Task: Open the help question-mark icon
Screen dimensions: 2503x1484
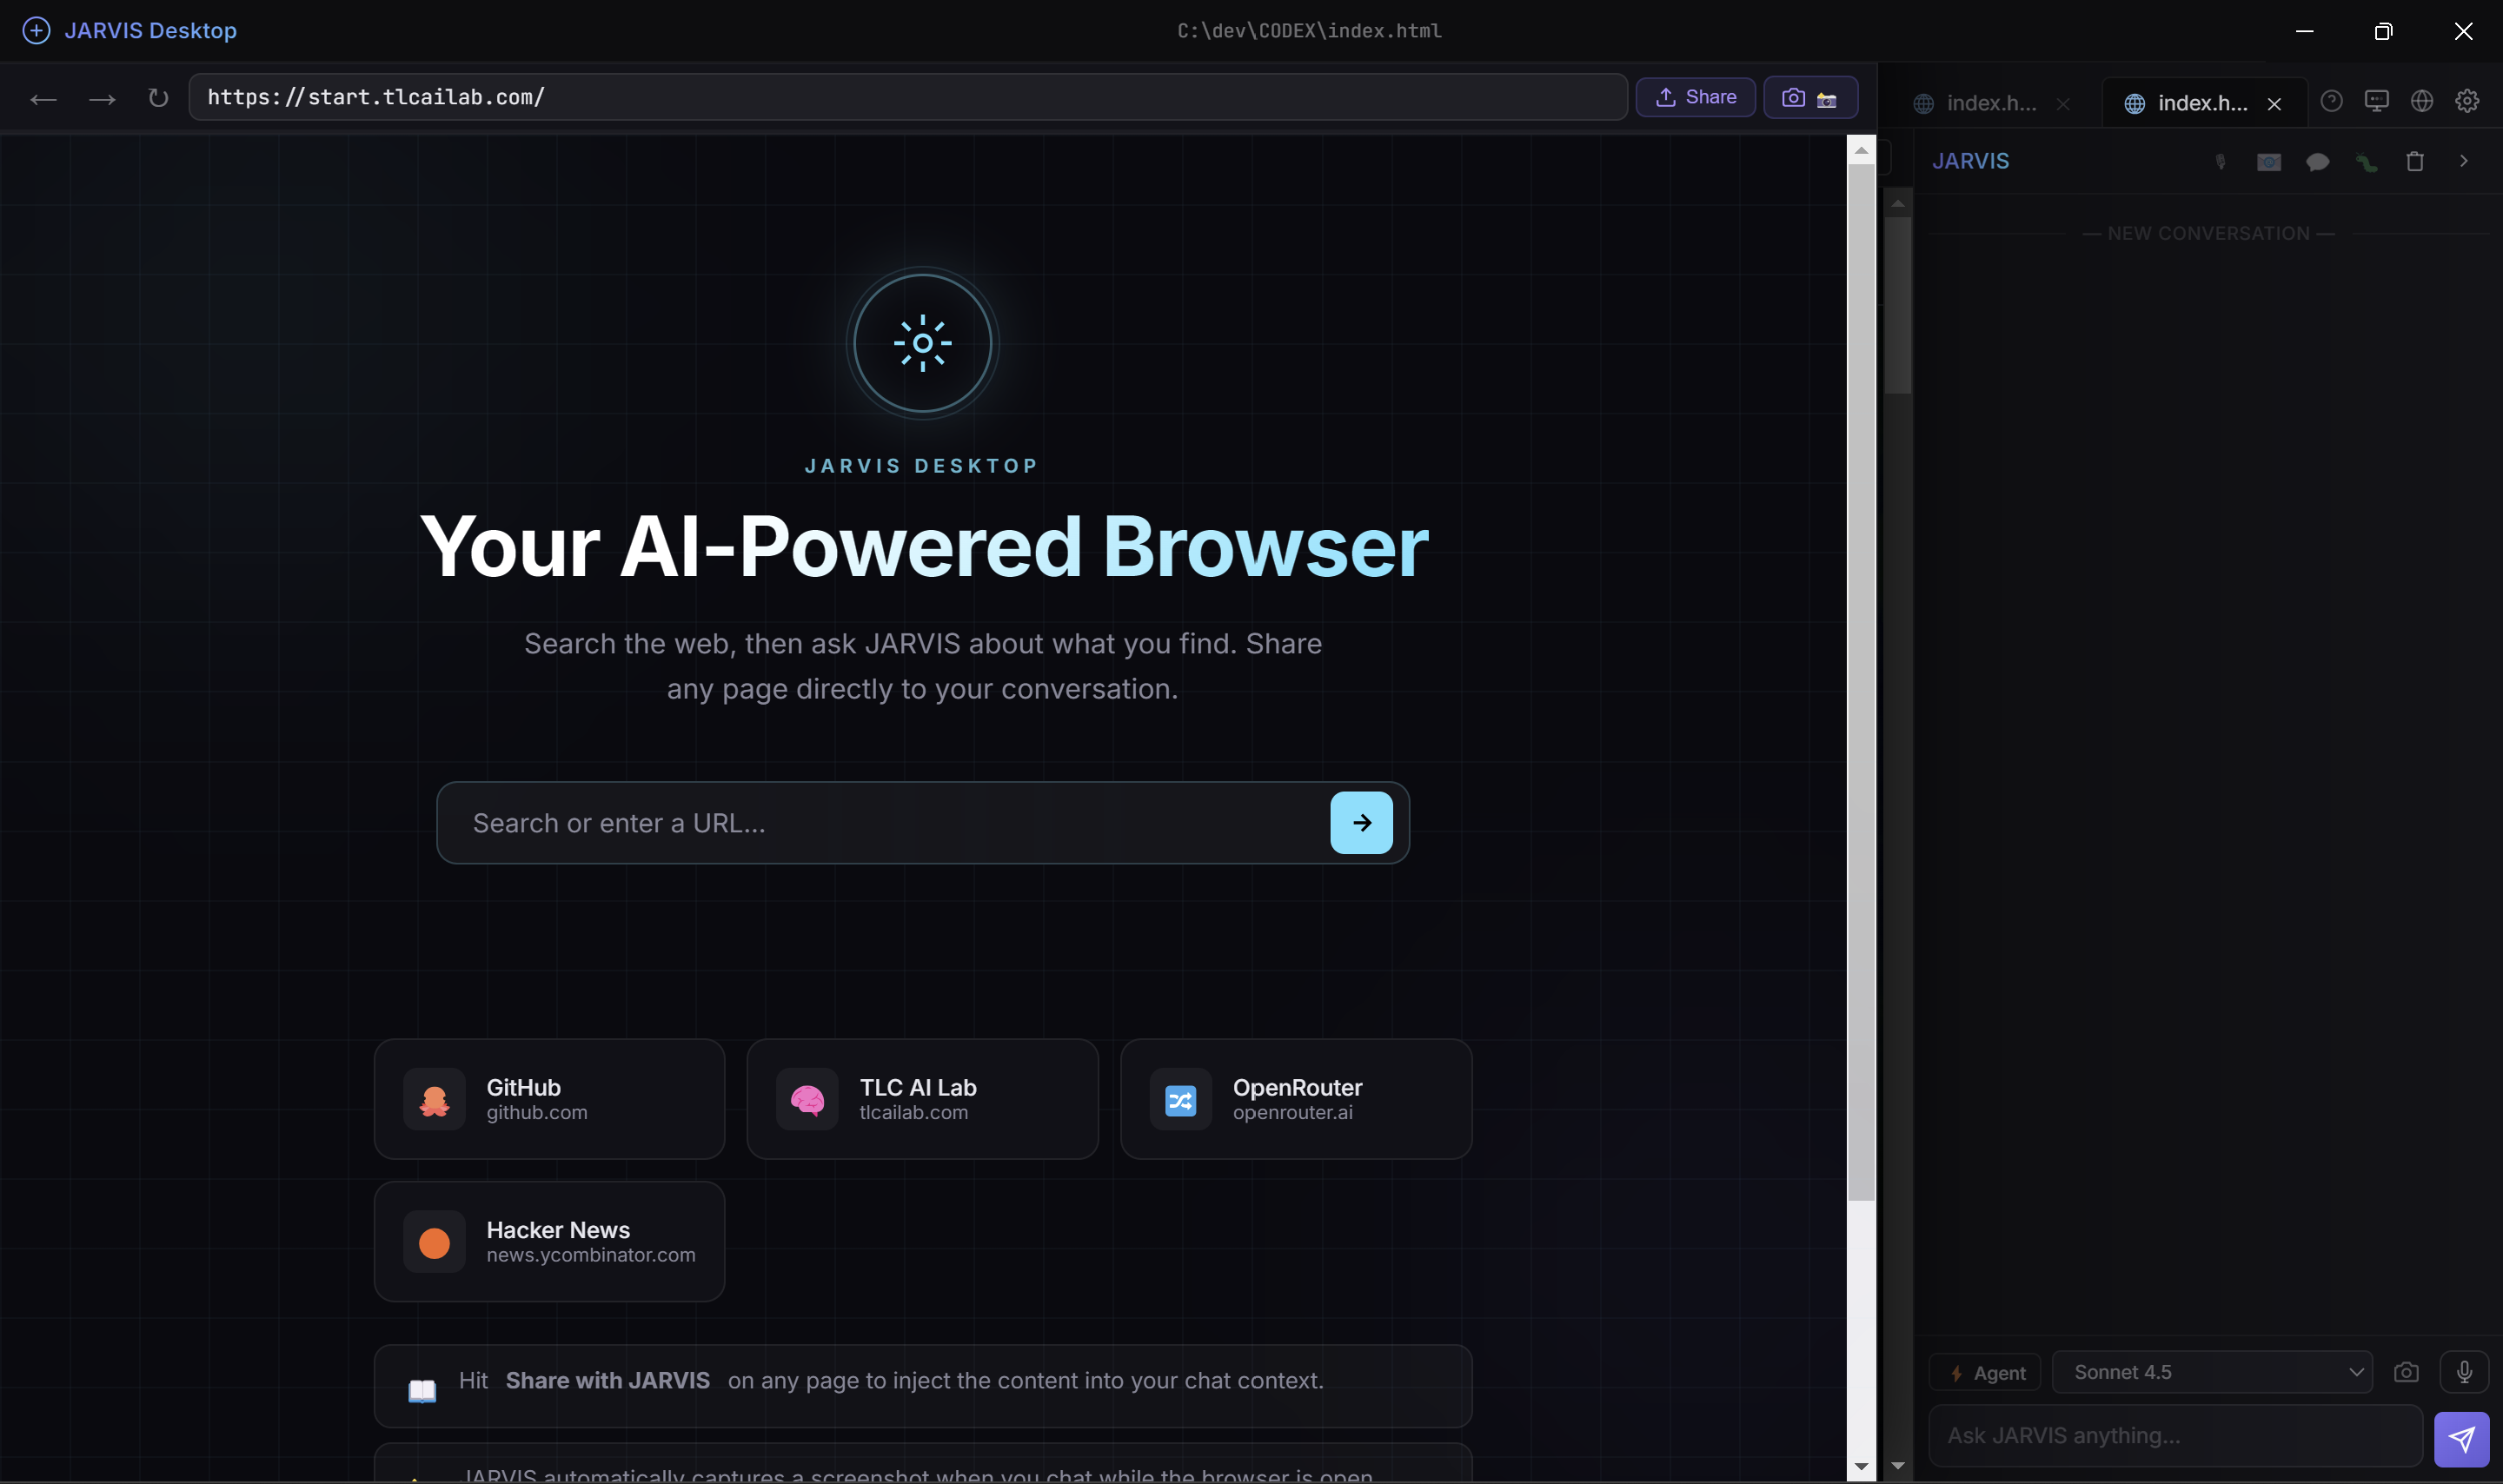Action: click(x=2331, y=101)
